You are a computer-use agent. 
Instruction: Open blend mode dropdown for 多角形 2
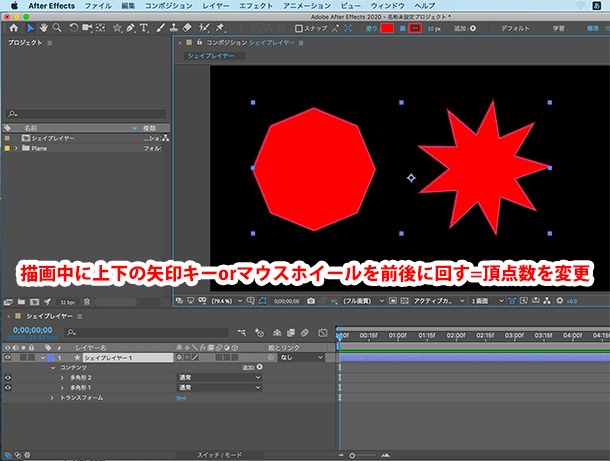219,378
